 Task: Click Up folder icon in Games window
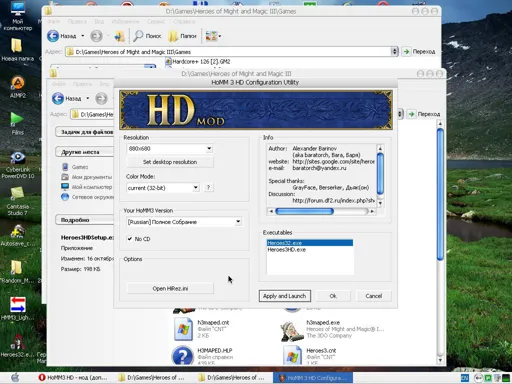(119, 36)
